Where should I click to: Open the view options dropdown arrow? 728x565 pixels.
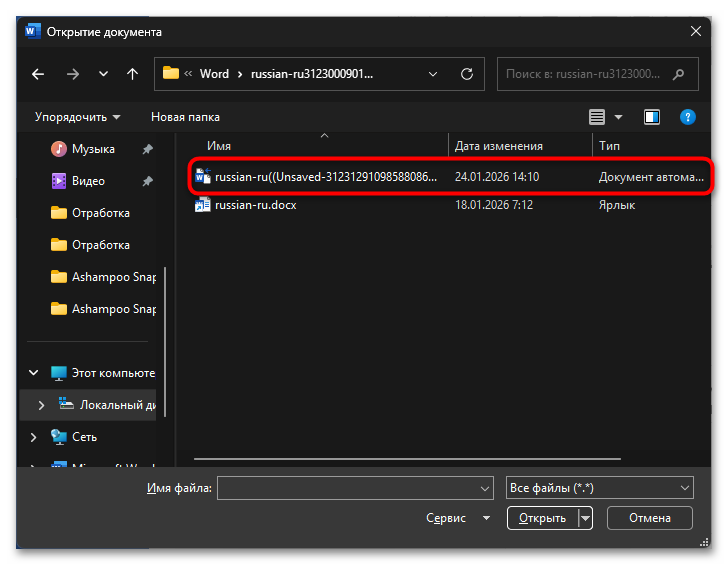pyautogui.click(x=618, y=117)
